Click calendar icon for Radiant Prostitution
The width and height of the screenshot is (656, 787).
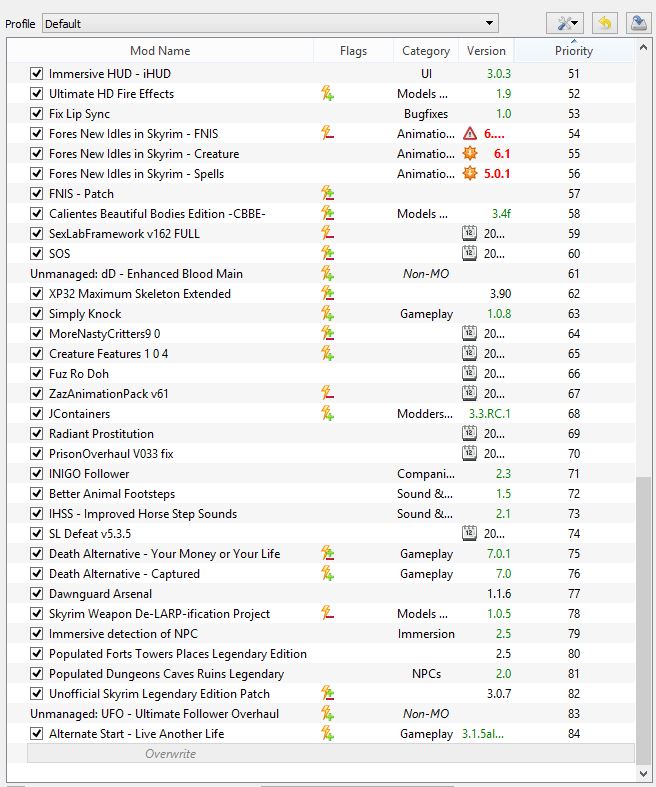[x=469, y=434]
